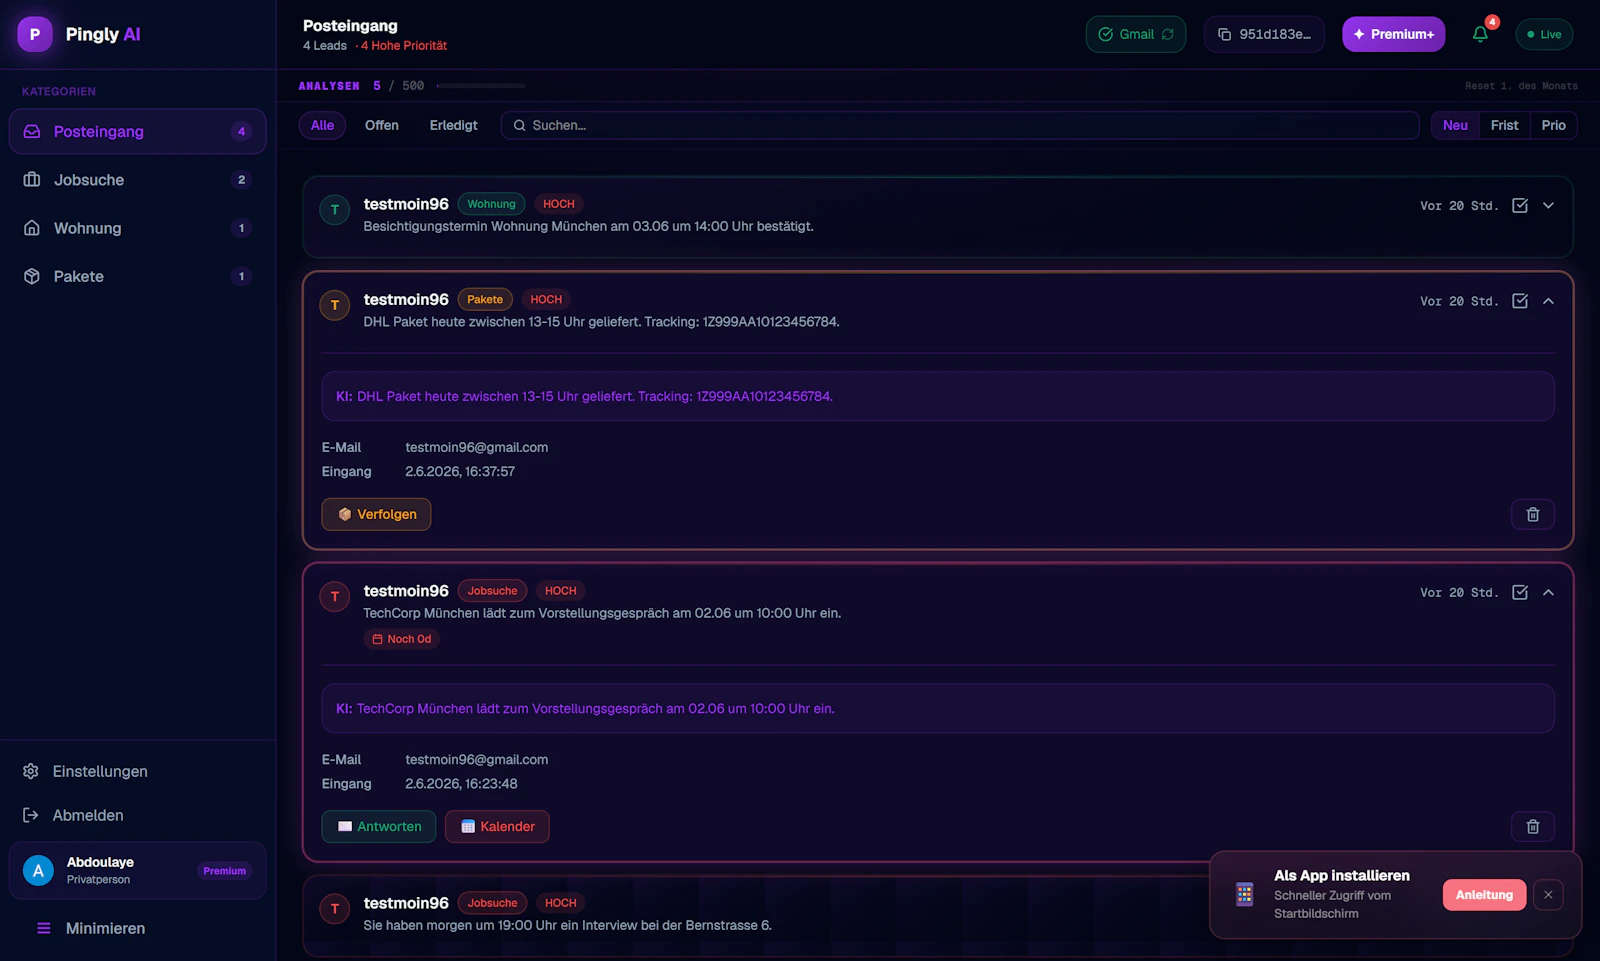1600x961 pixels.
Task: Sort by Frist
Action: [1504, 125]
